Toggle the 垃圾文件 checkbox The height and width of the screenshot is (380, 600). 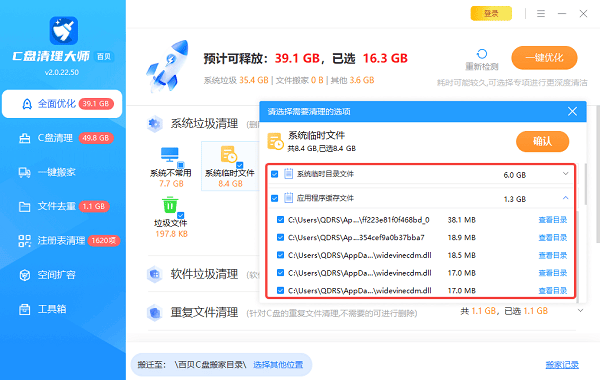coord(181,215)
